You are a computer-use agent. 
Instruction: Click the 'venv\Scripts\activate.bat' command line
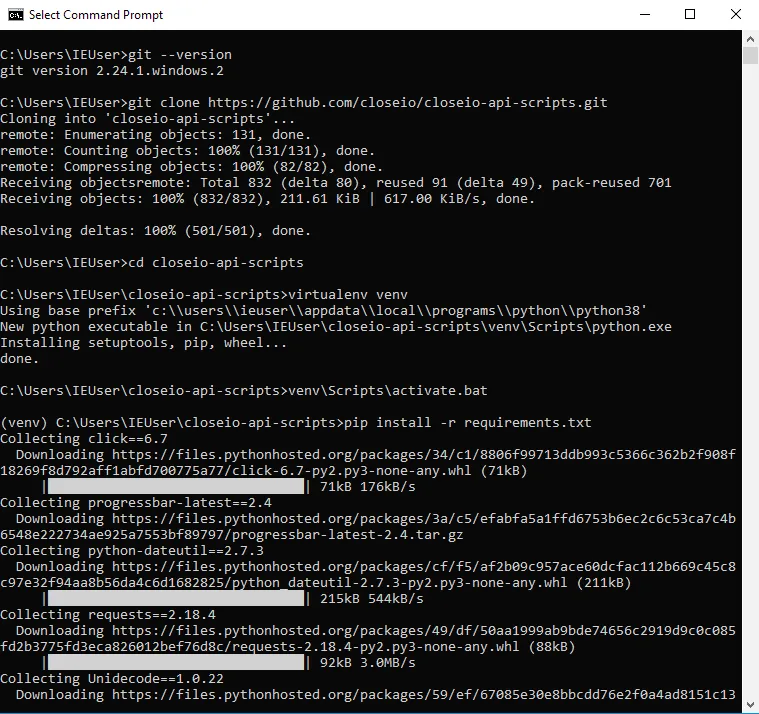coord(244,390)
